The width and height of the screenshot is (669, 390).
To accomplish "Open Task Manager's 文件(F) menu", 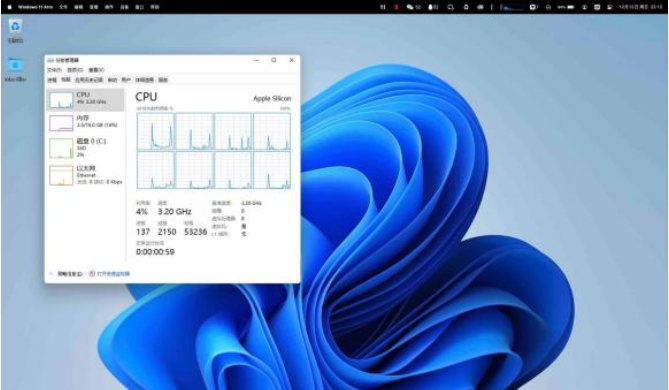I will (x=54, y=70).
